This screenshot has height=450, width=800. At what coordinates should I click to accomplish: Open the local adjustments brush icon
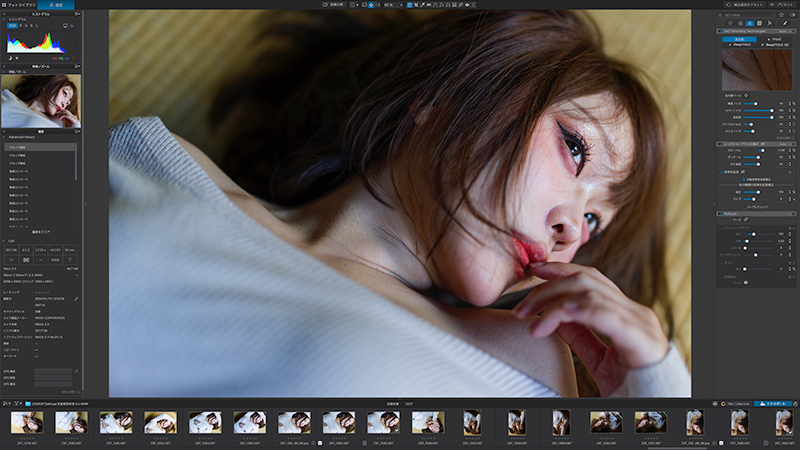pyautogui.click(x=785, y=23)
